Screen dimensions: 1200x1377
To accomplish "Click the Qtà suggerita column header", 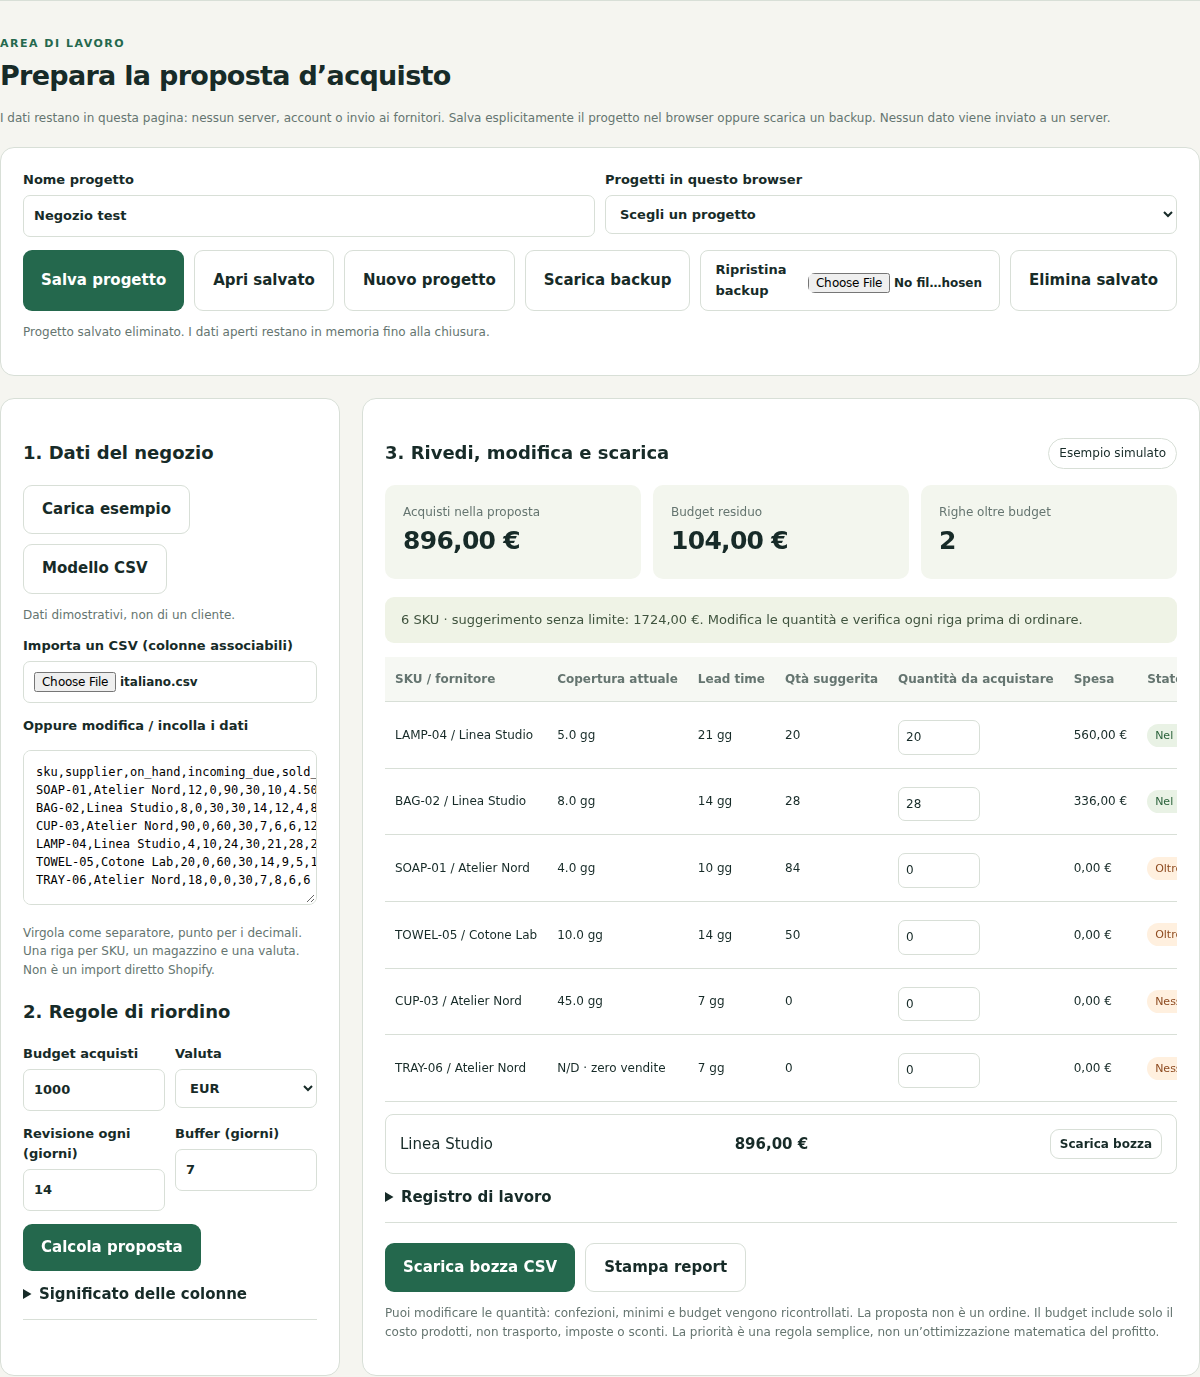I will point(831,679).
